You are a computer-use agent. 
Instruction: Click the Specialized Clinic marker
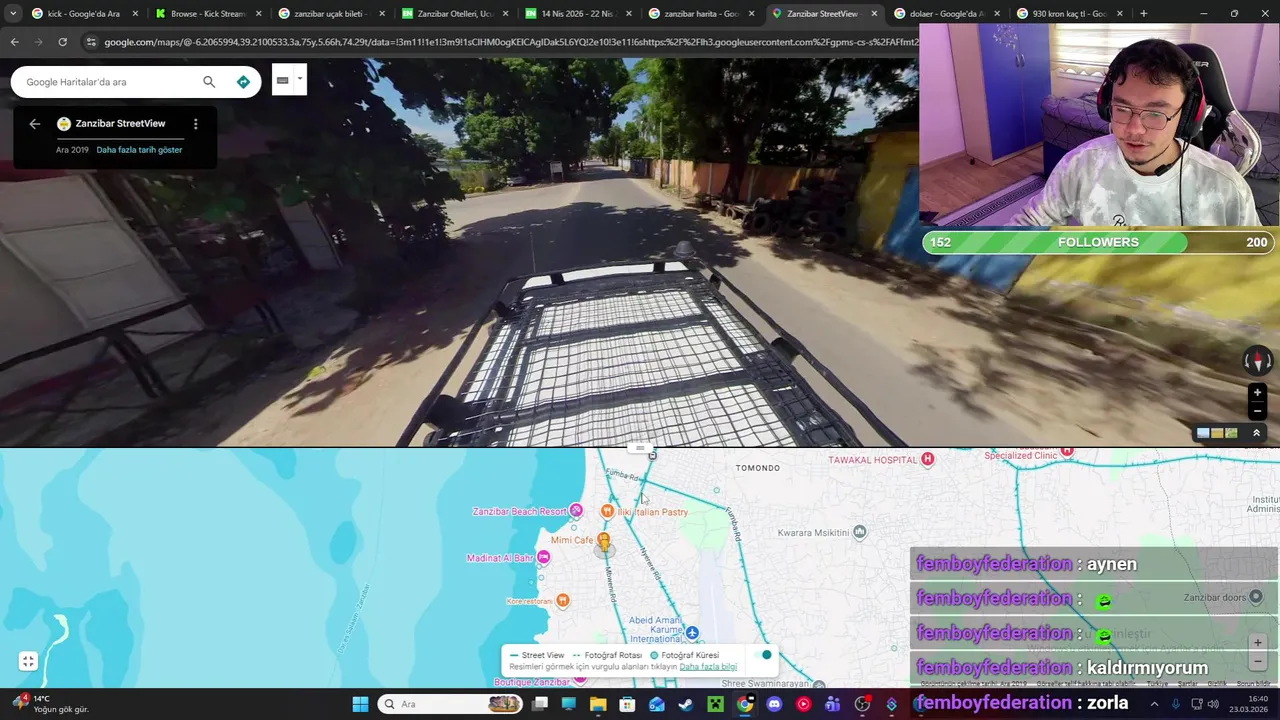pos(1068,451)
